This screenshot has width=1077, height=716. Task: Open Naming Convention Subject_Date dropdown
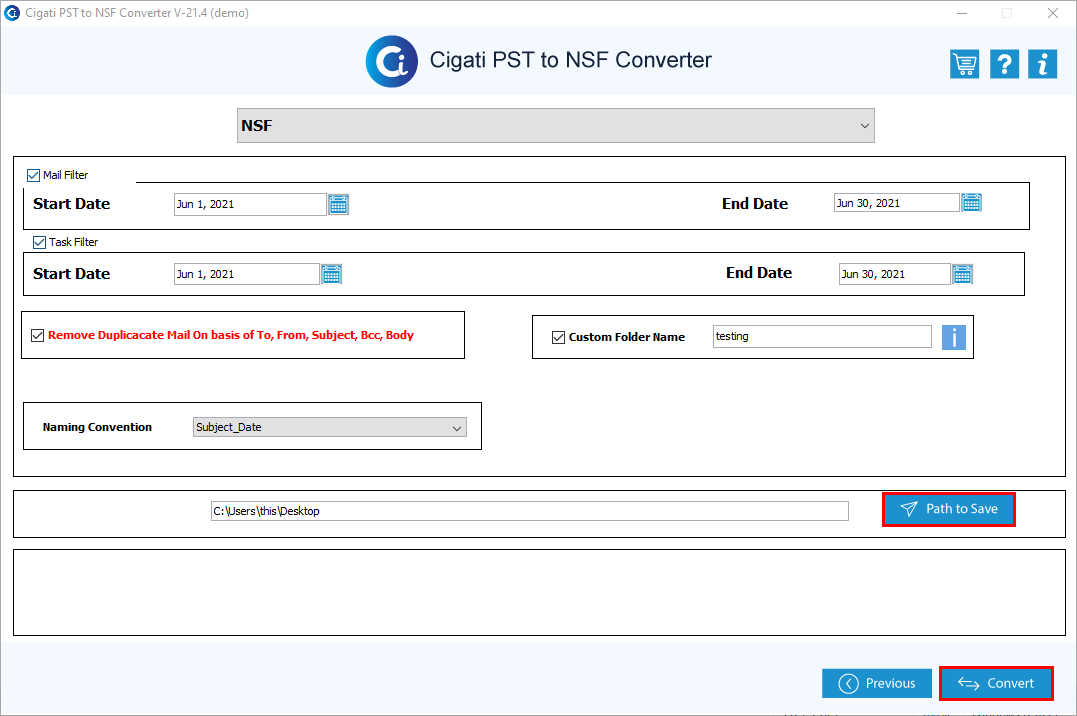click(x=330, y=427)
